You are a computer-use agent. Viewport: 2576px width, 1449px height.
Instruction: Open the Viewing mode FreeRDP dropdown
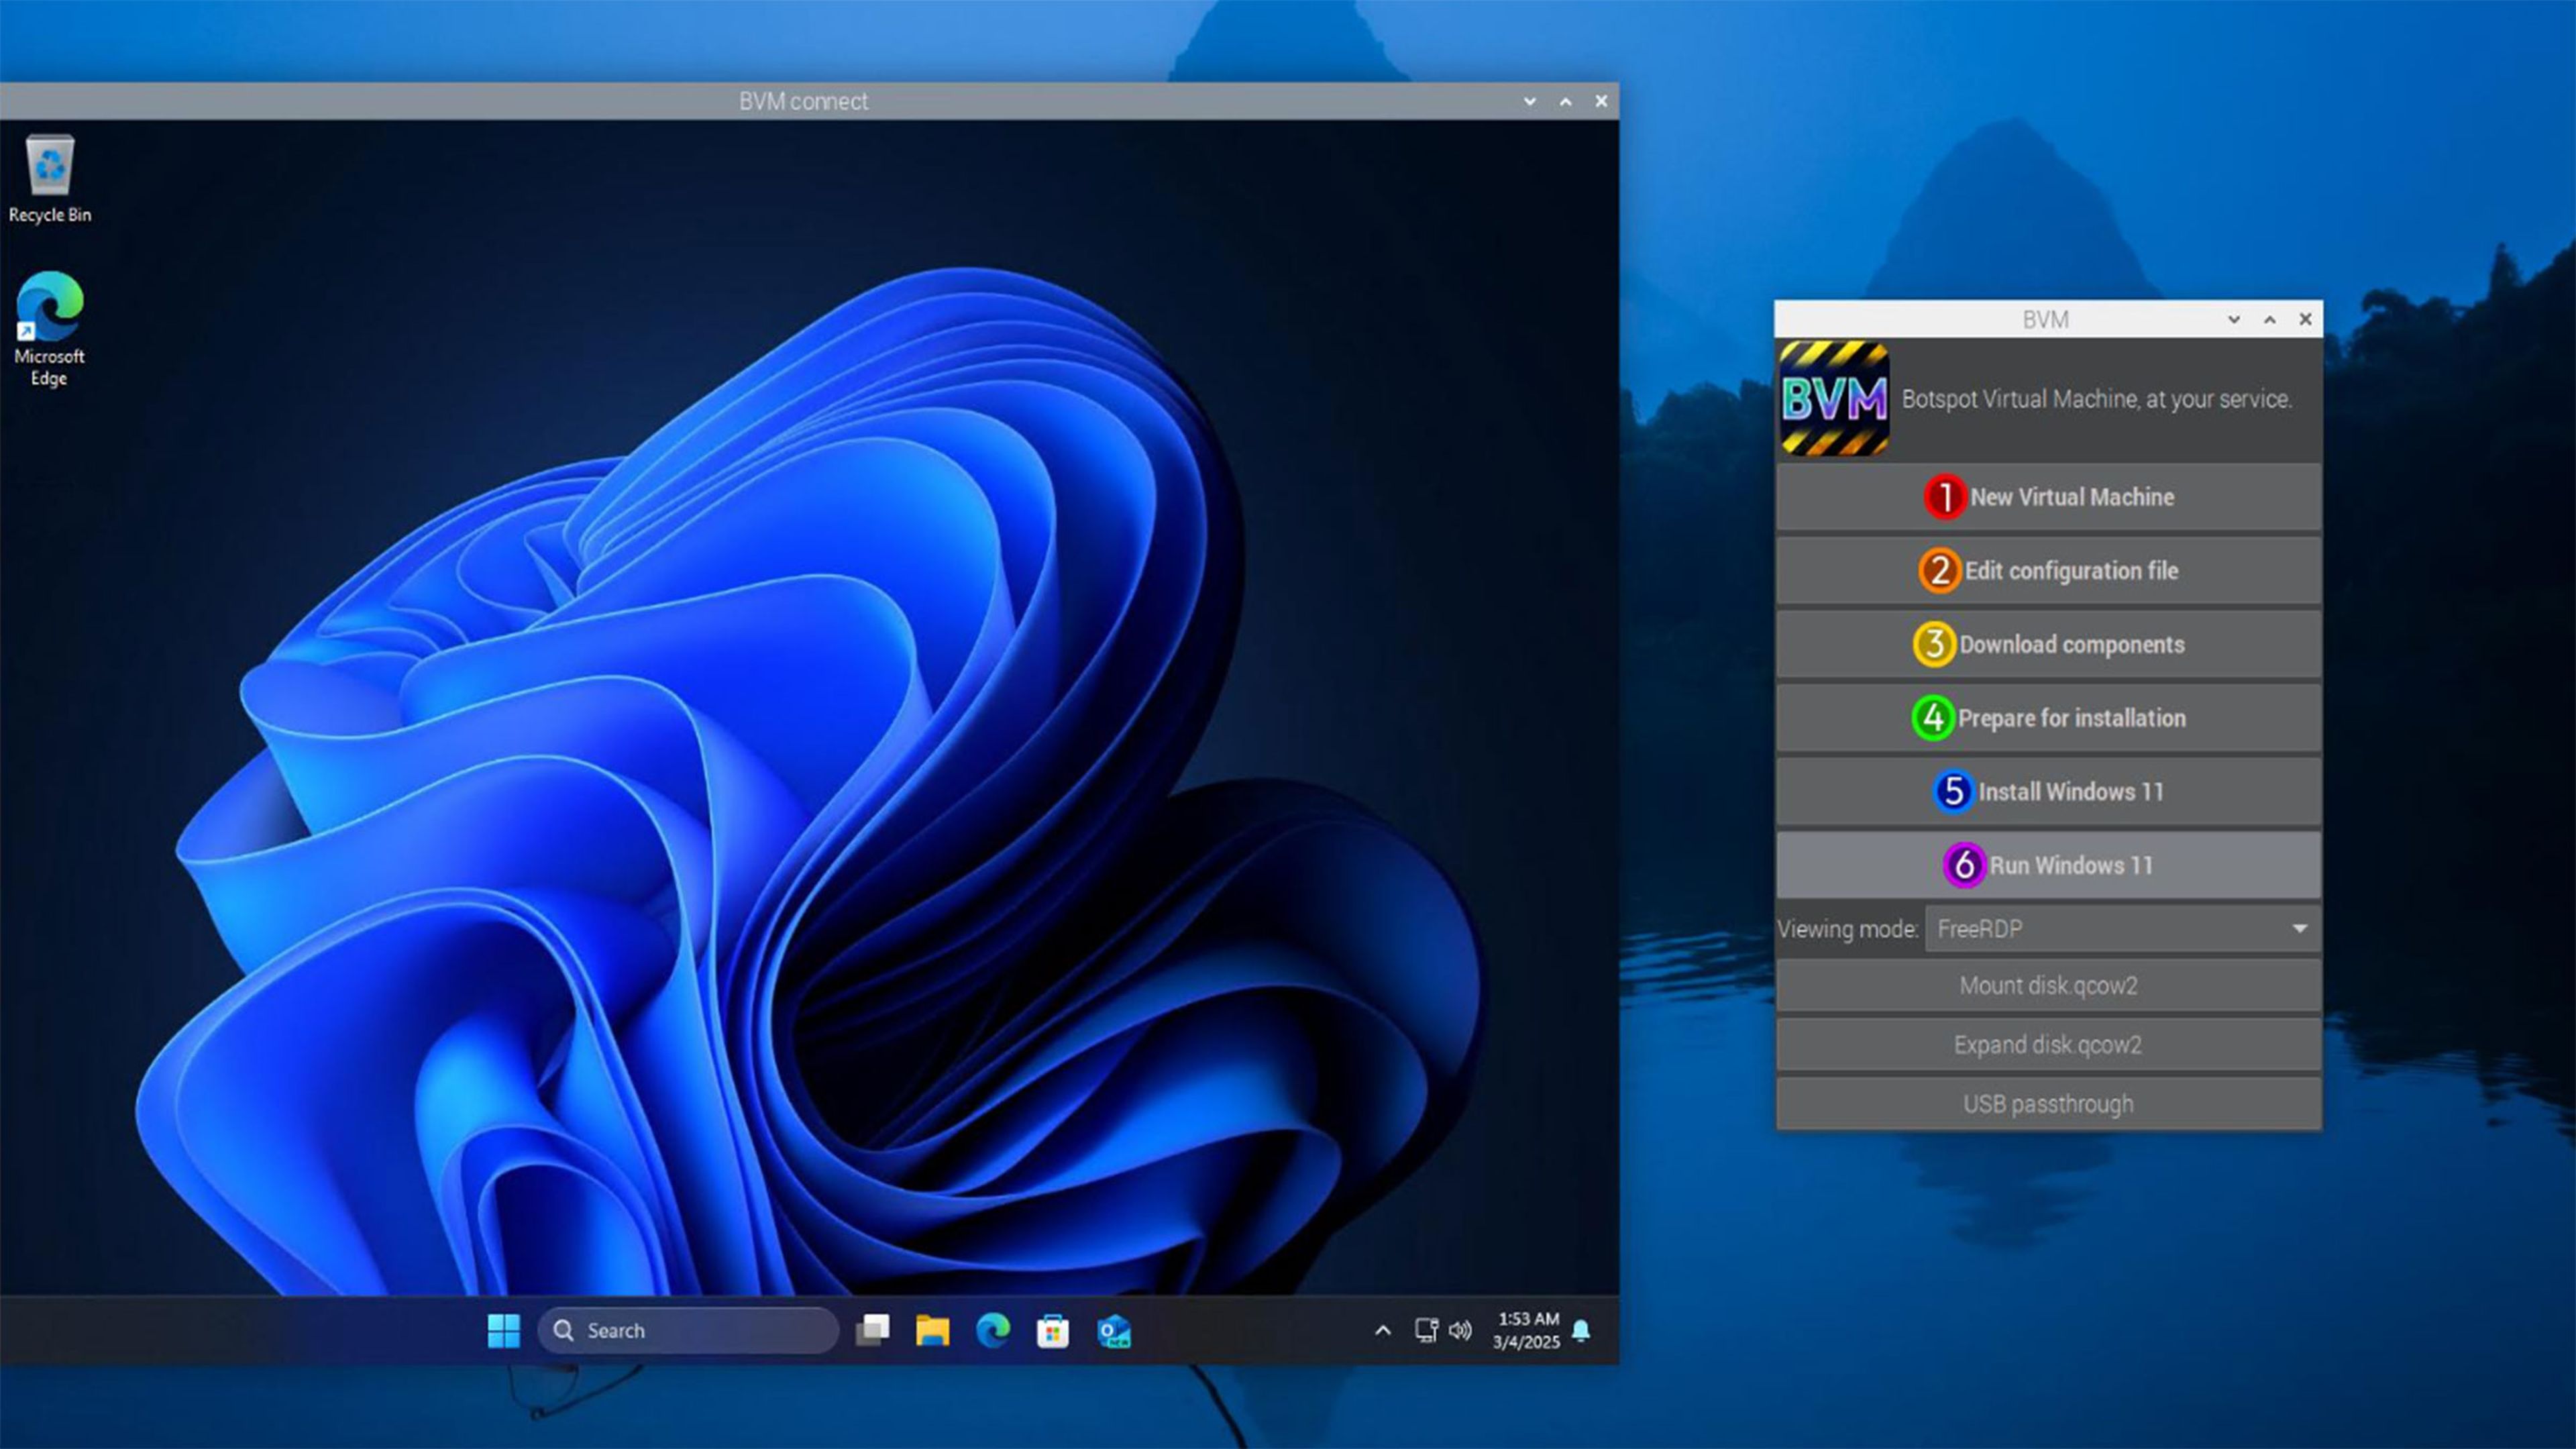2123,929
